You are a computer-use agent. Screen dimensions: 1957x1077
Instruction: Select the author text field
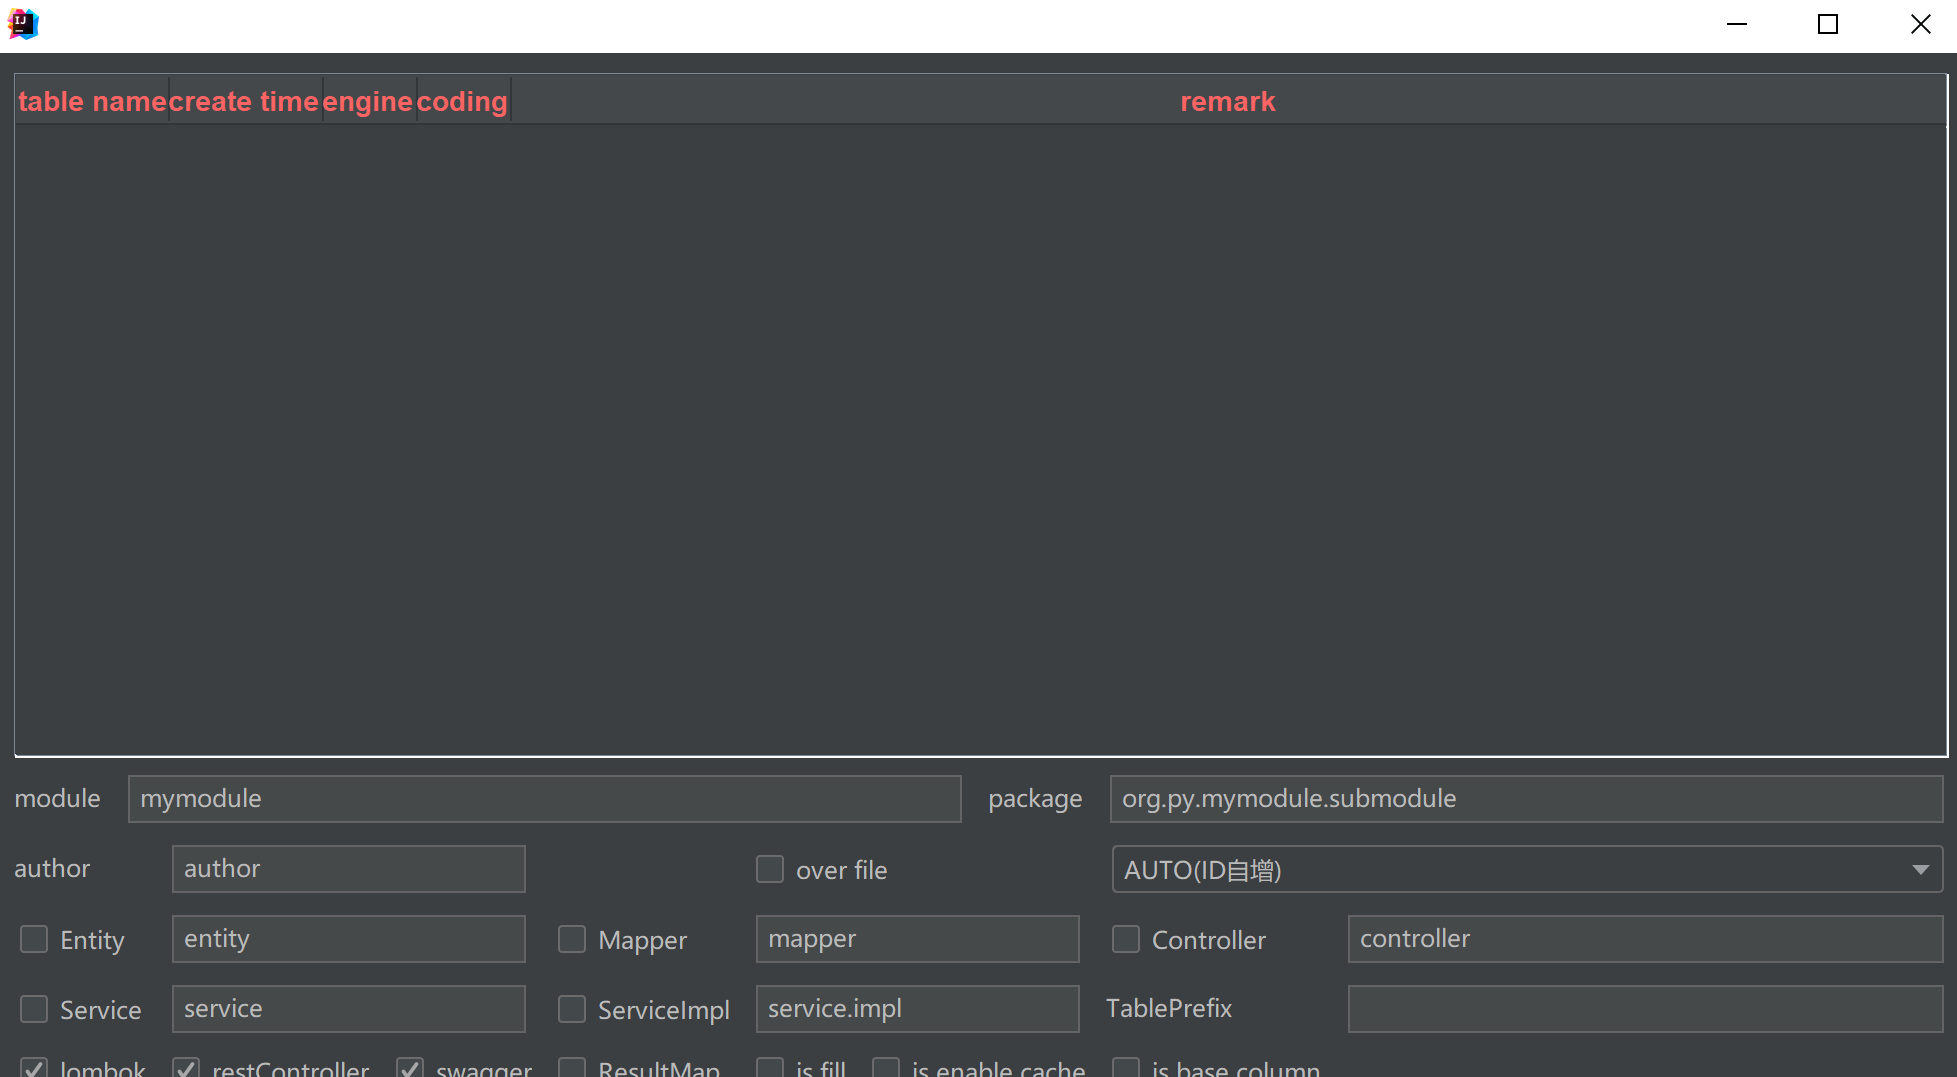point(348,869)
